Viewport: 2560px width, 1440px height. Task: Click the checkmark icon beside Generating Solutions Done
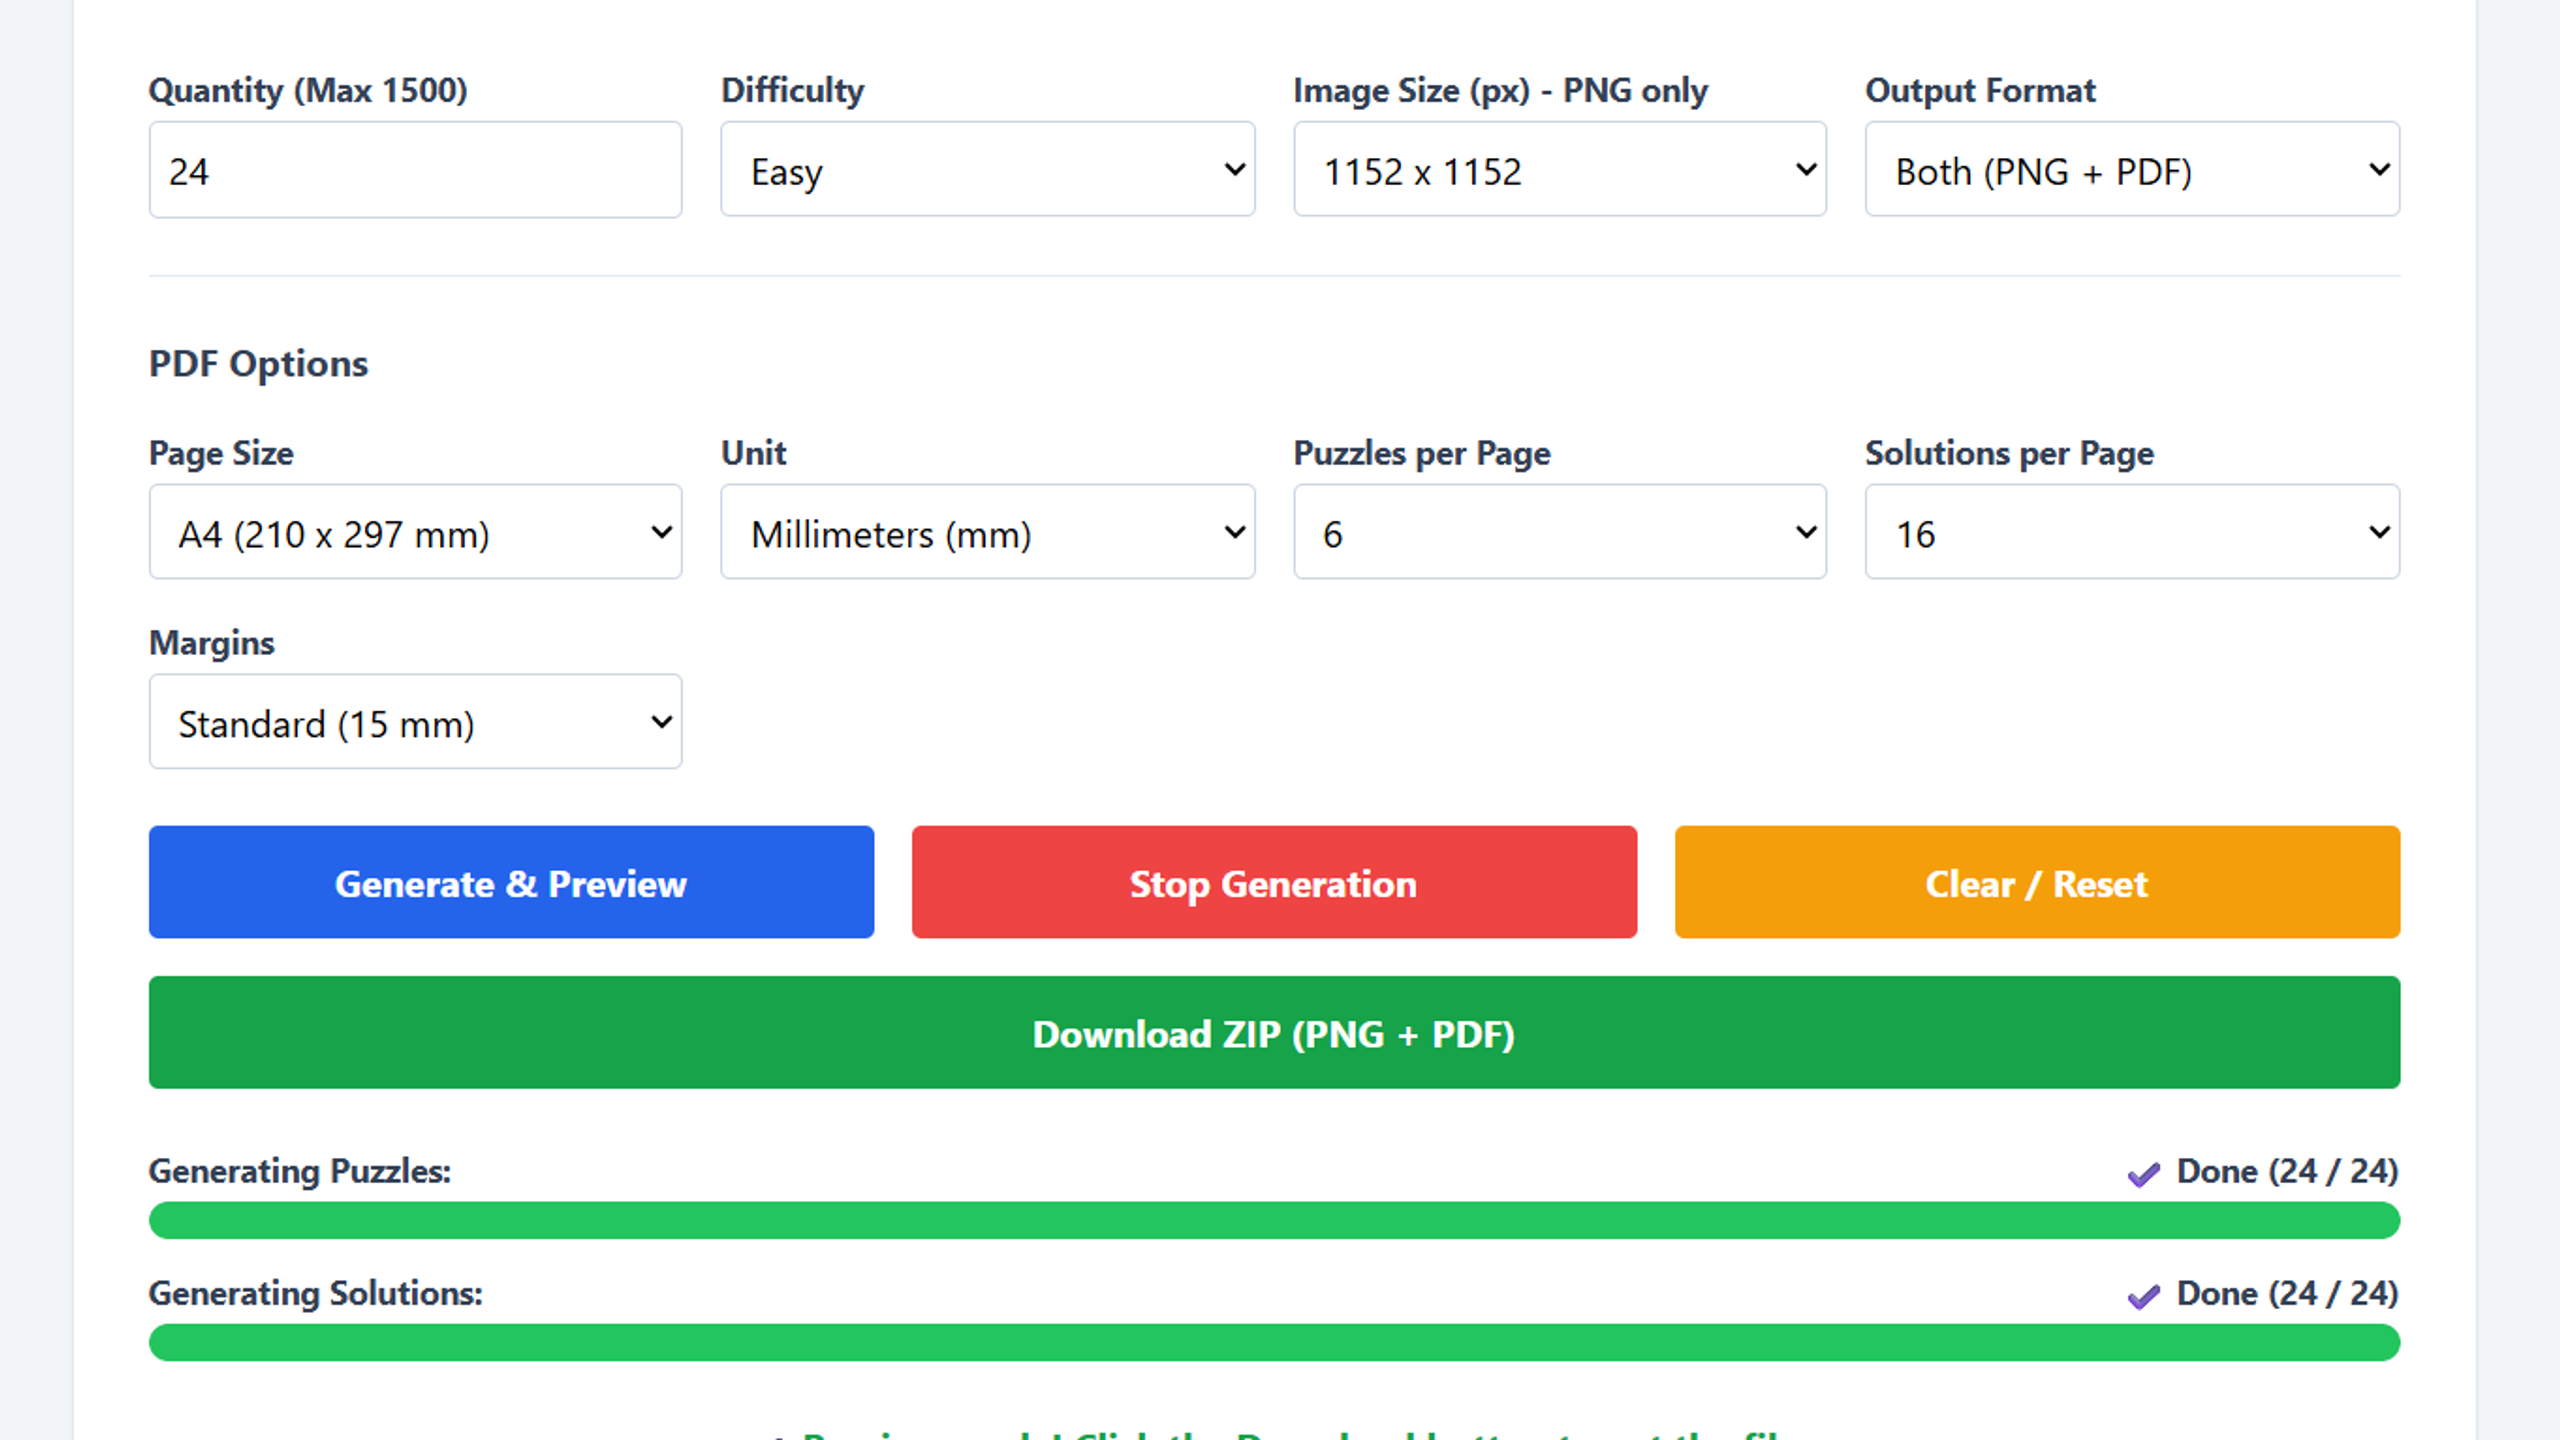point(2143,1296)
